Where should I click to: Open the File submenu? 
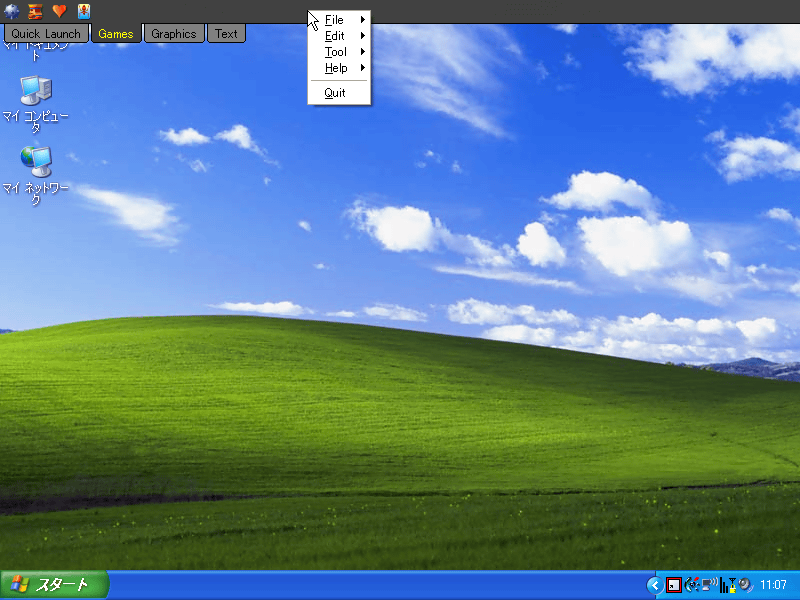point(339,20)
